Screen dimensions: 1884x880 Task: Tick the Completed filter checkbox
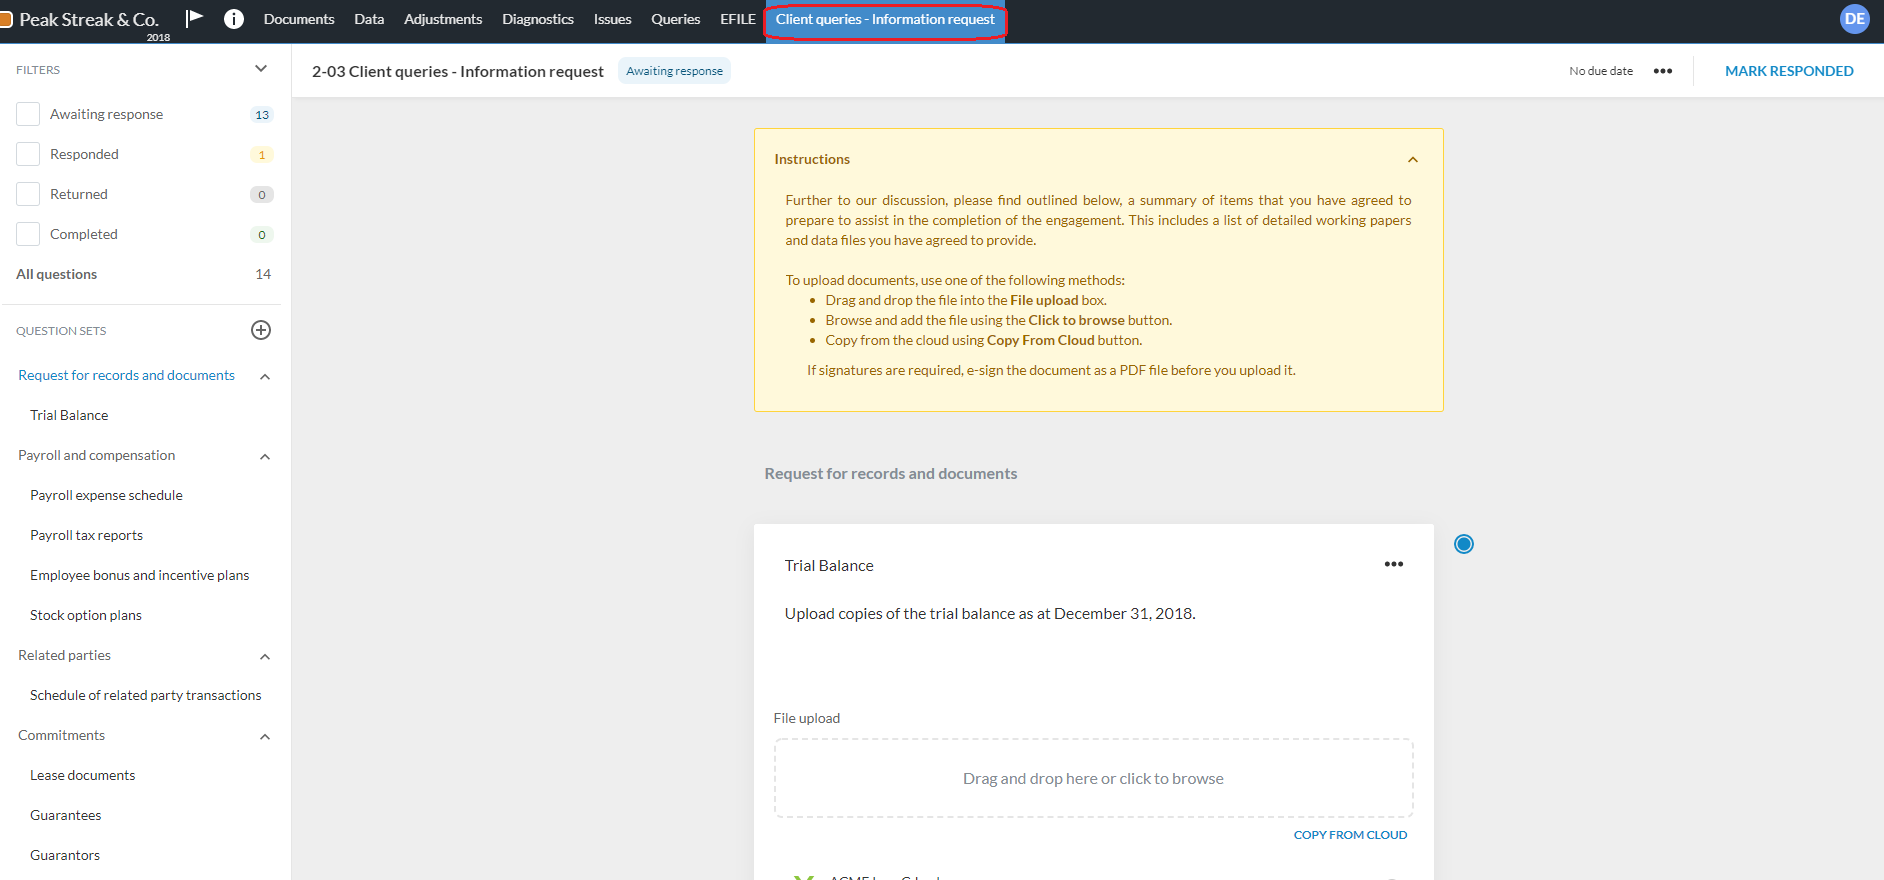(x=28, y=234)
